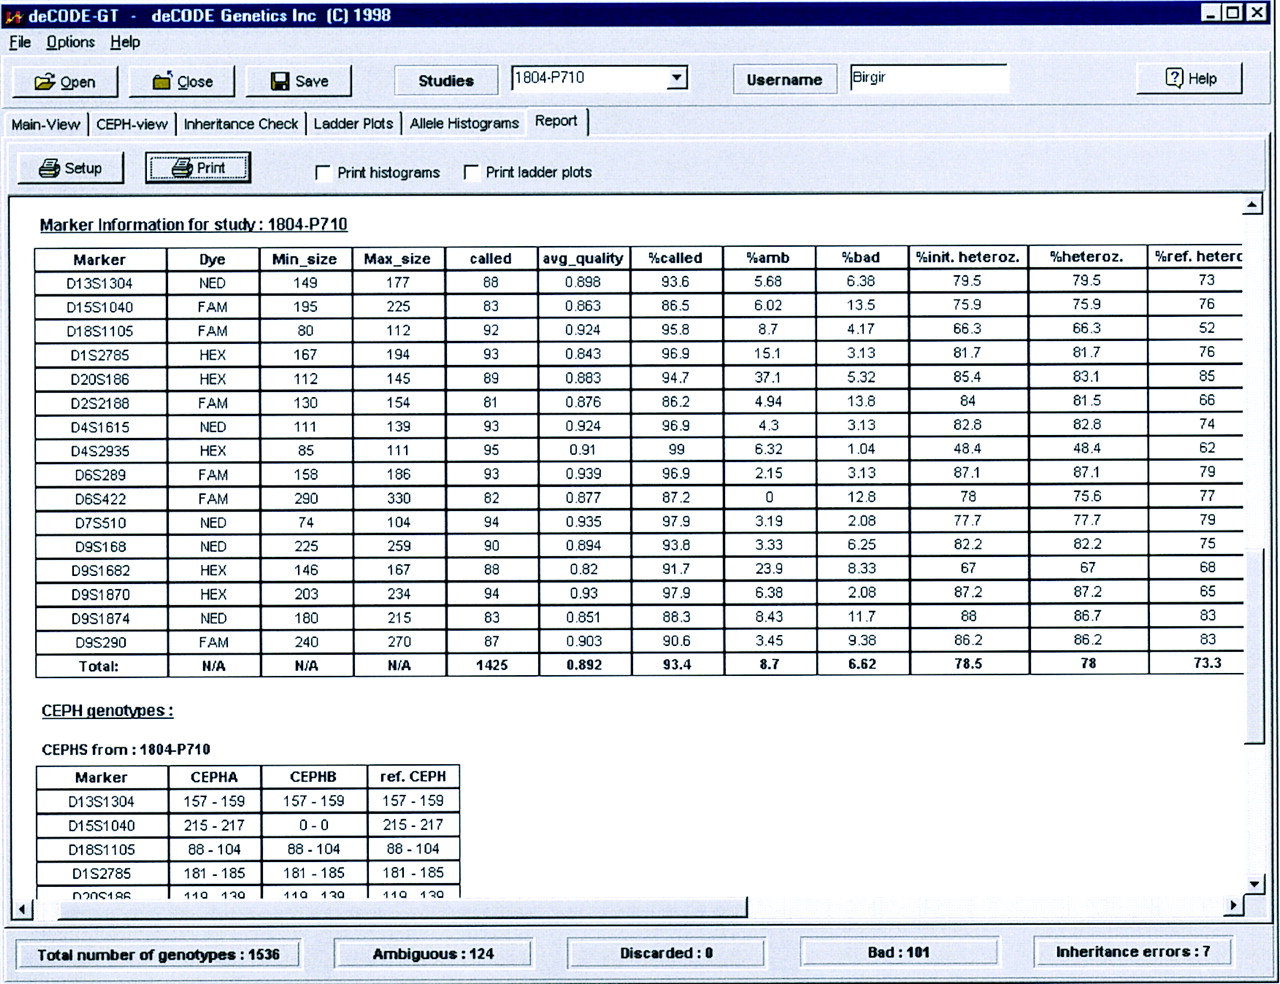
Task: Enable the Print ladder plots checkbox
Action: 471,173
